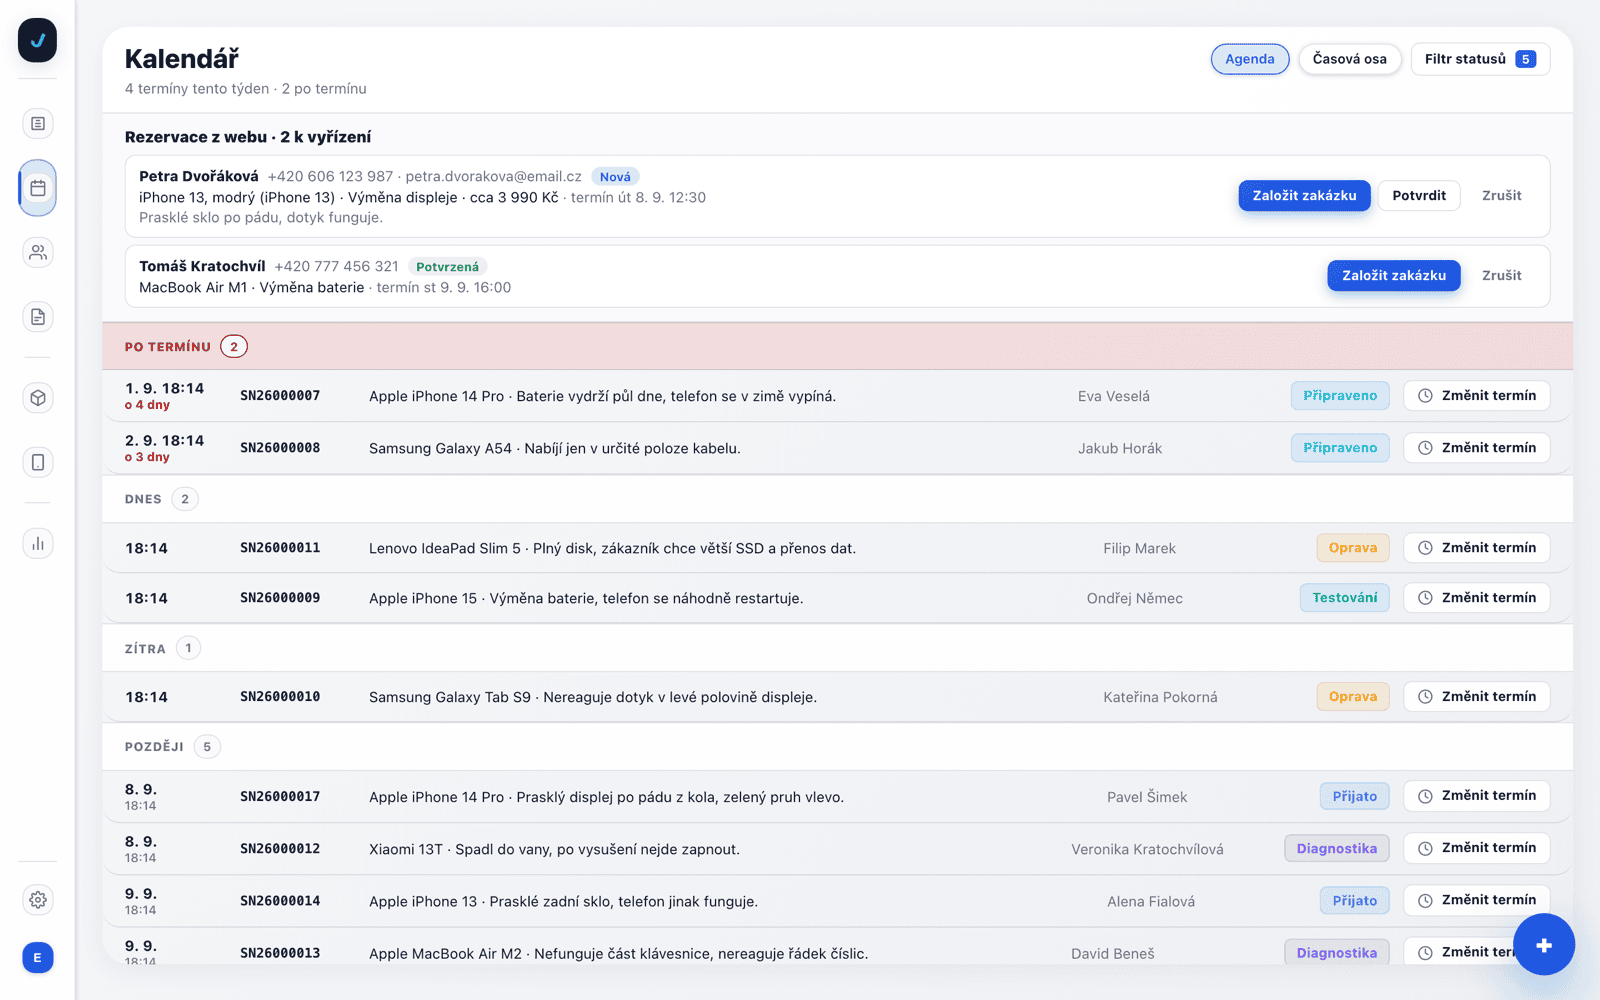Click Oprava status of Filip Marek order

pyautogui.click(x=1353, y=548)
